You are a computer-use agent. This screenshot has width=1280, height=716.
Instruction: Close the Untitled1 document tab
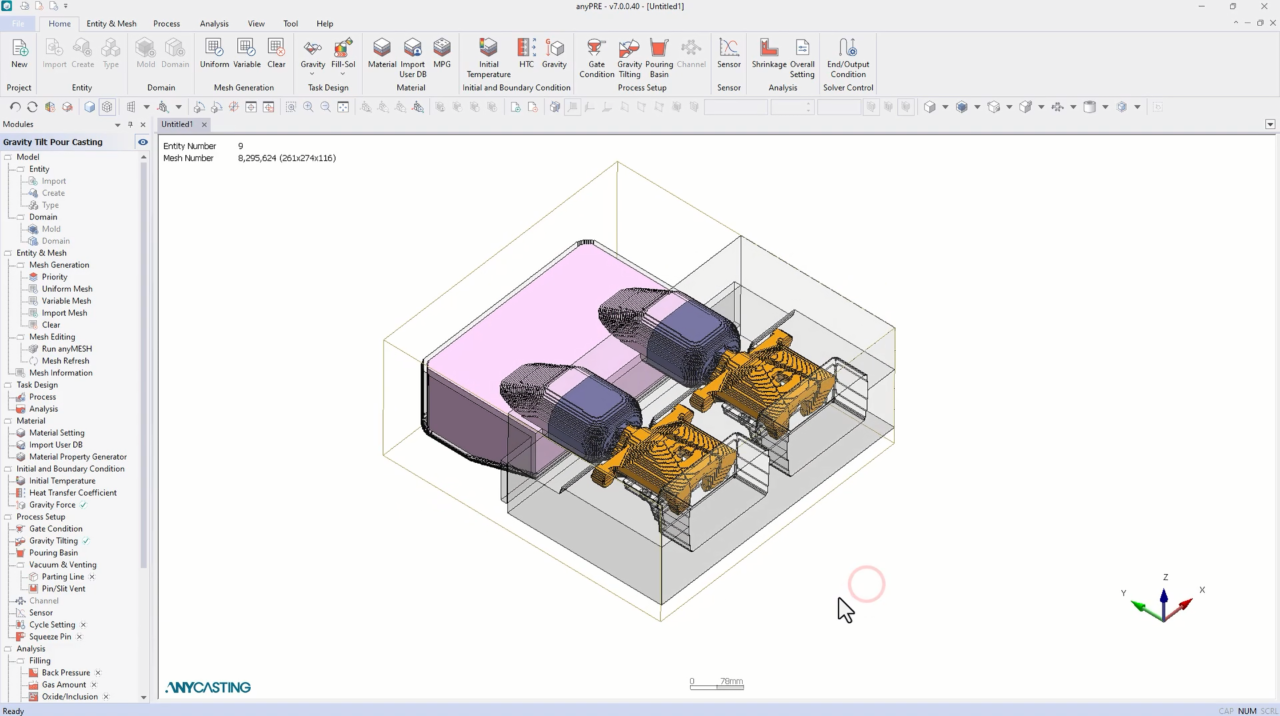(204, 125)
